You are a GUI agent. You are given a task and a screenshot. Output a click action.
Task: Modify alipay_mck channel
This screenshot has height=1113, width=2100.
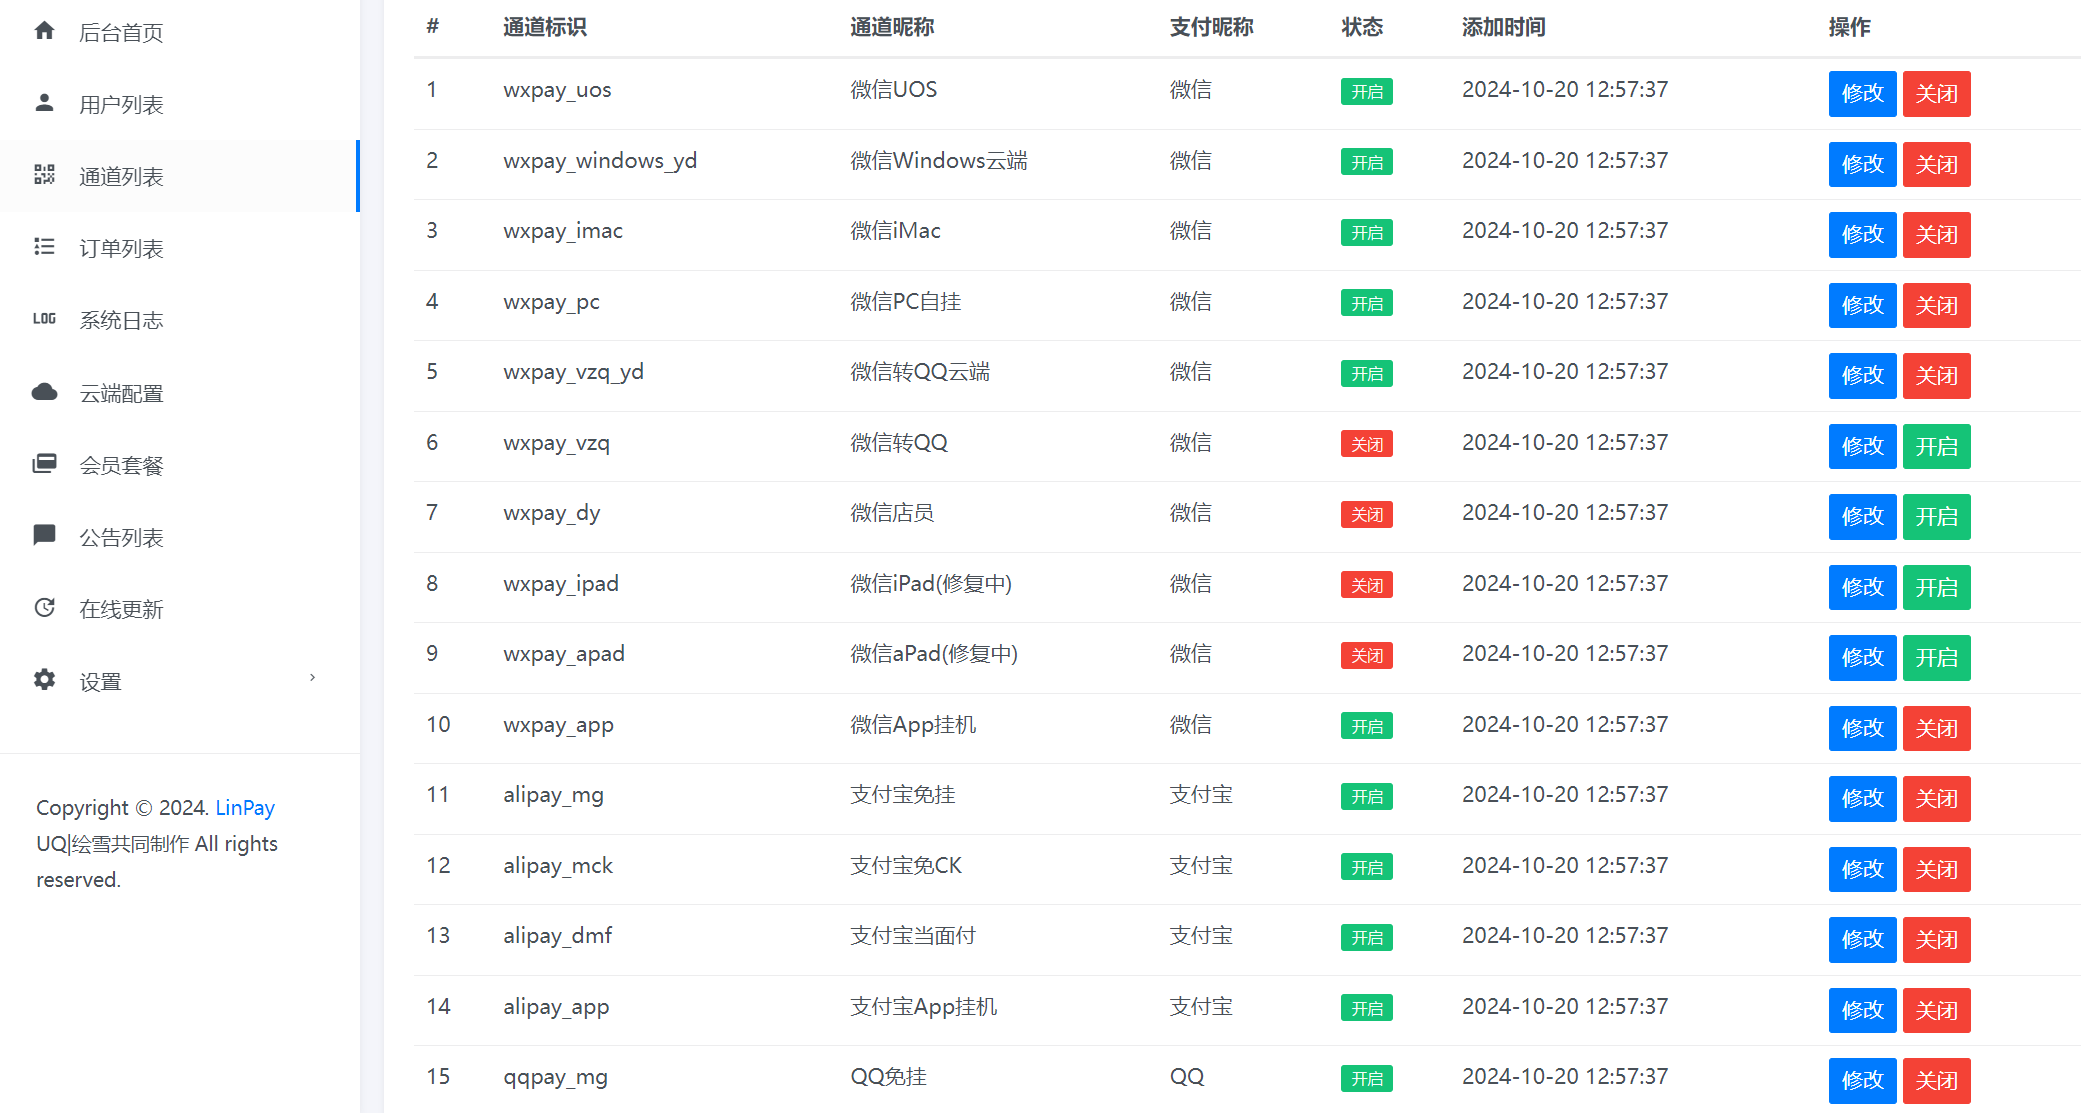tap(1862, 869)
